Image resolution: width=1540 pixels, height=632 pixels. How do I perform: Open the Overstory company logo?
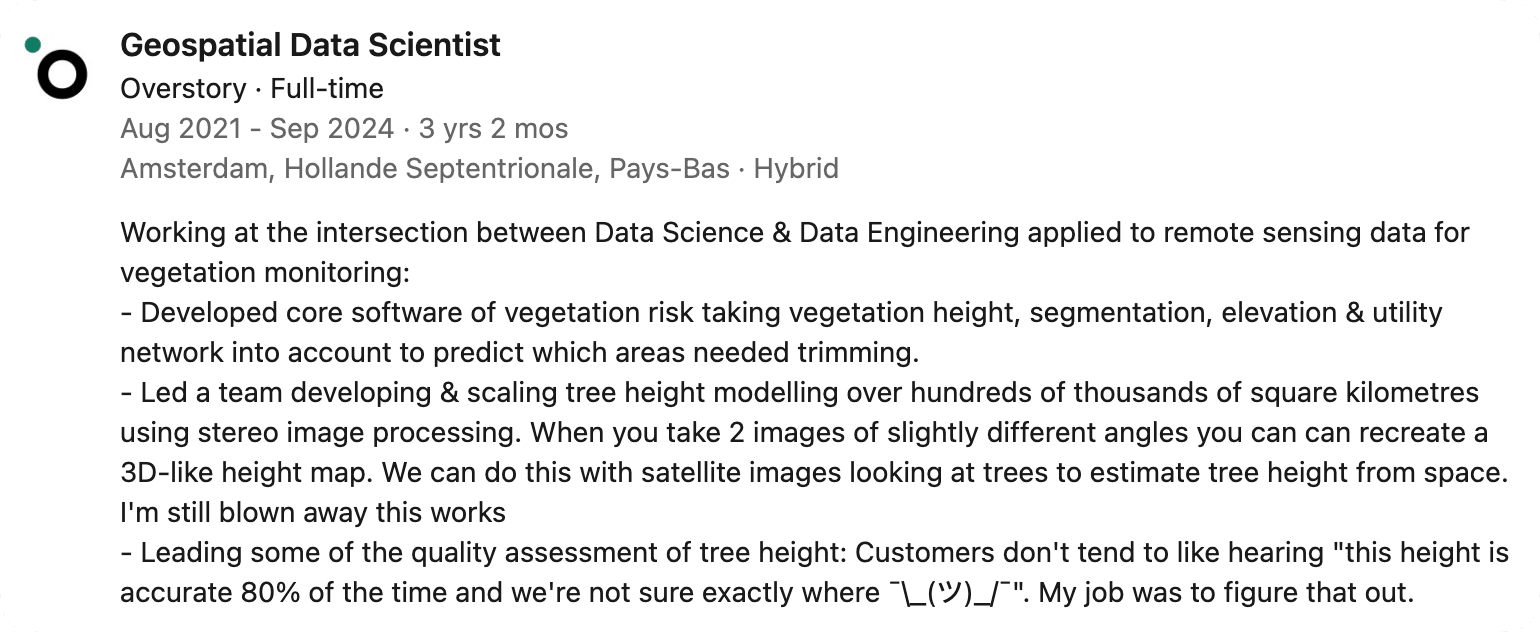point(62,74)
